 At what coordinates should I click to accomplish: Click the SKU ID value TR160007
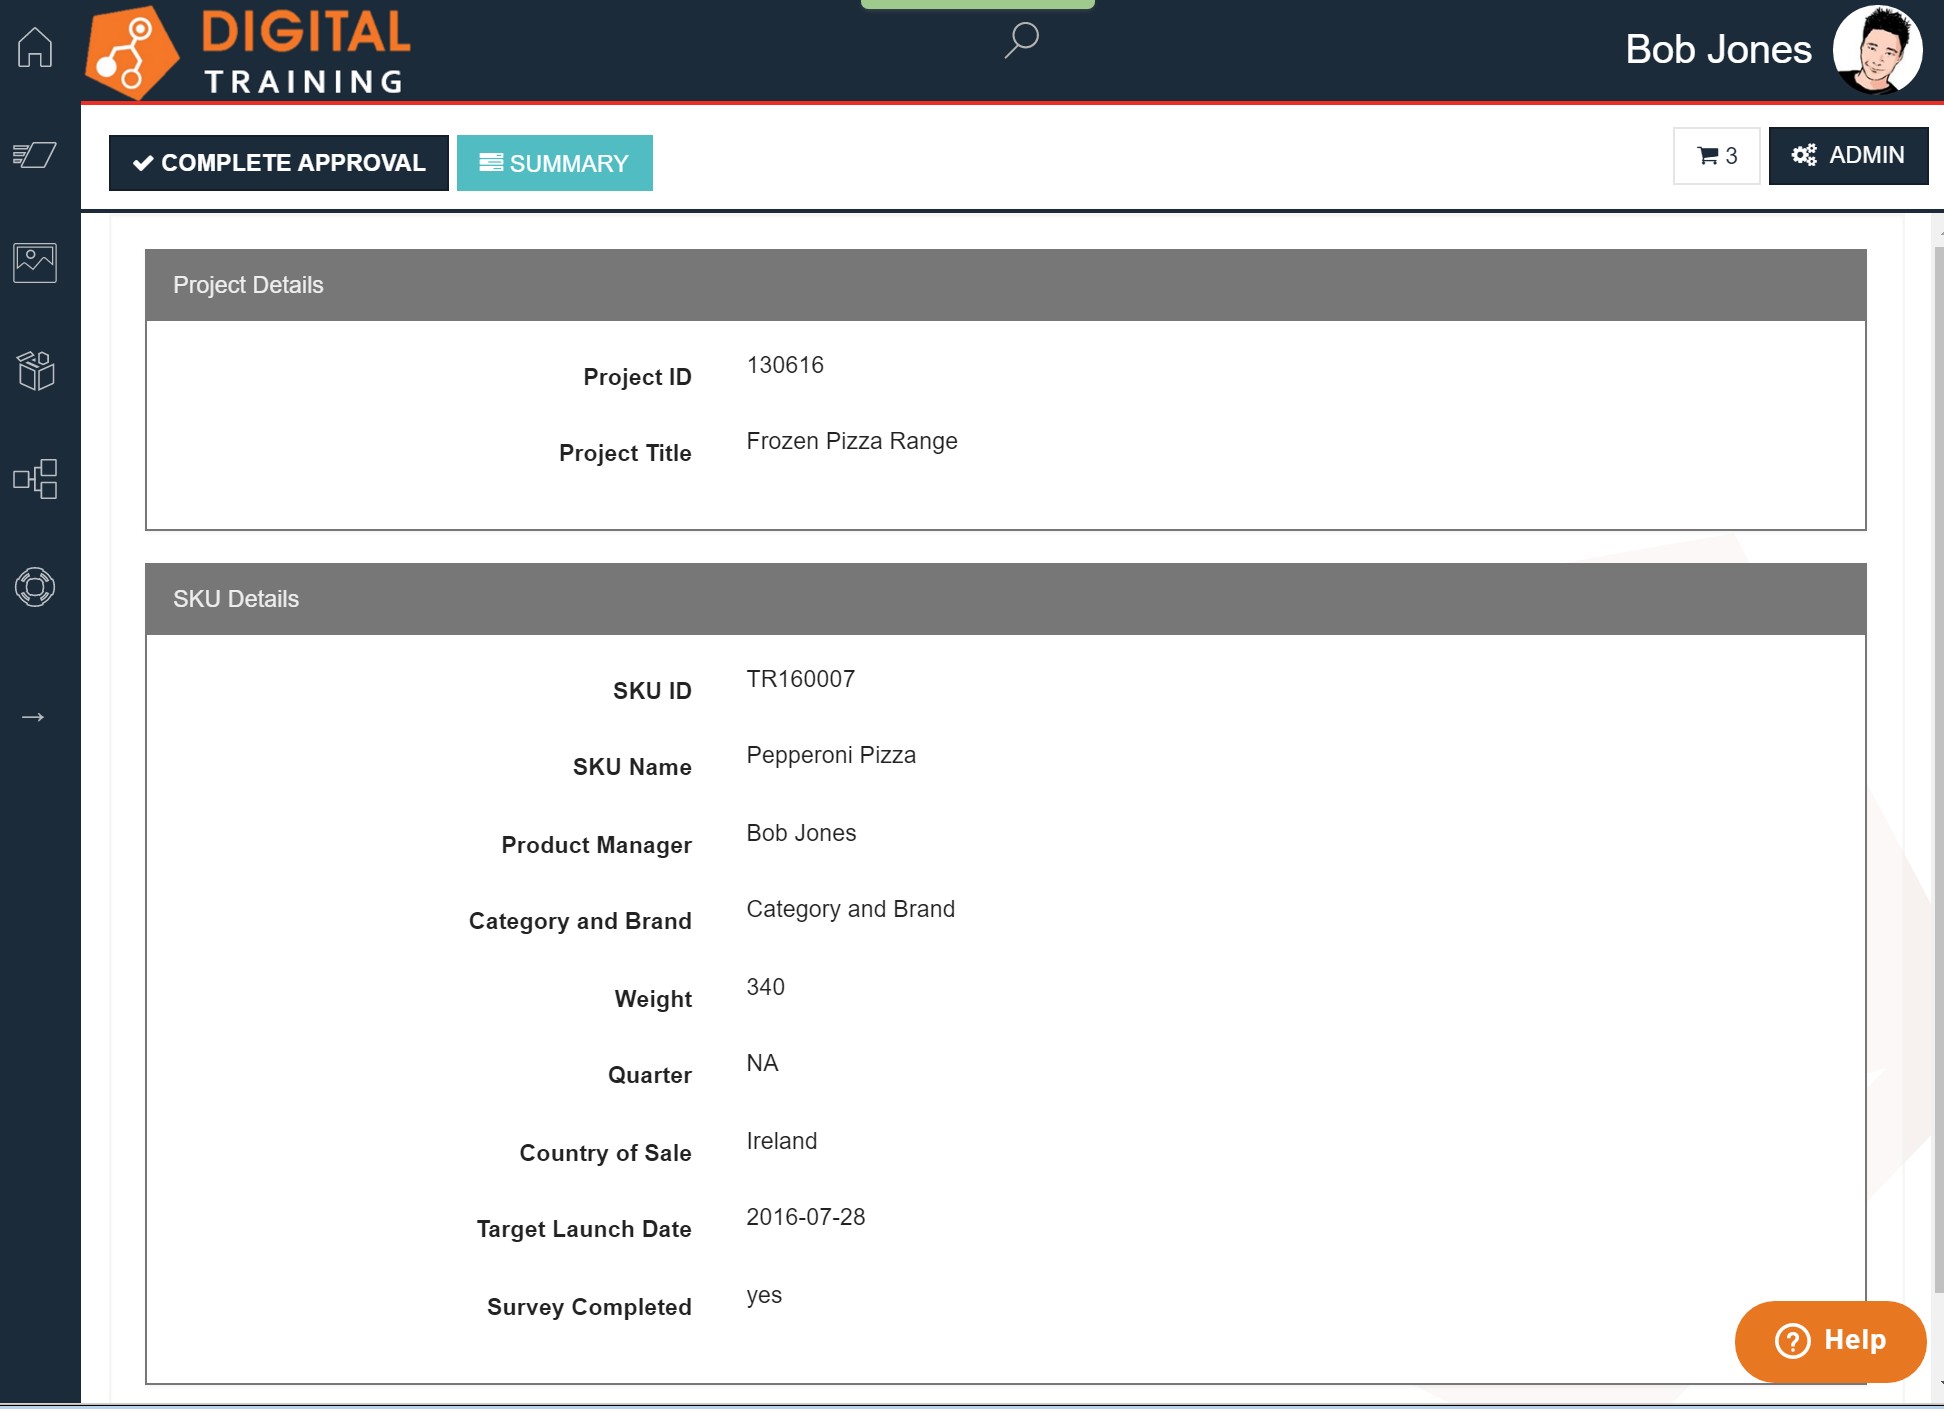coord(800,679)
